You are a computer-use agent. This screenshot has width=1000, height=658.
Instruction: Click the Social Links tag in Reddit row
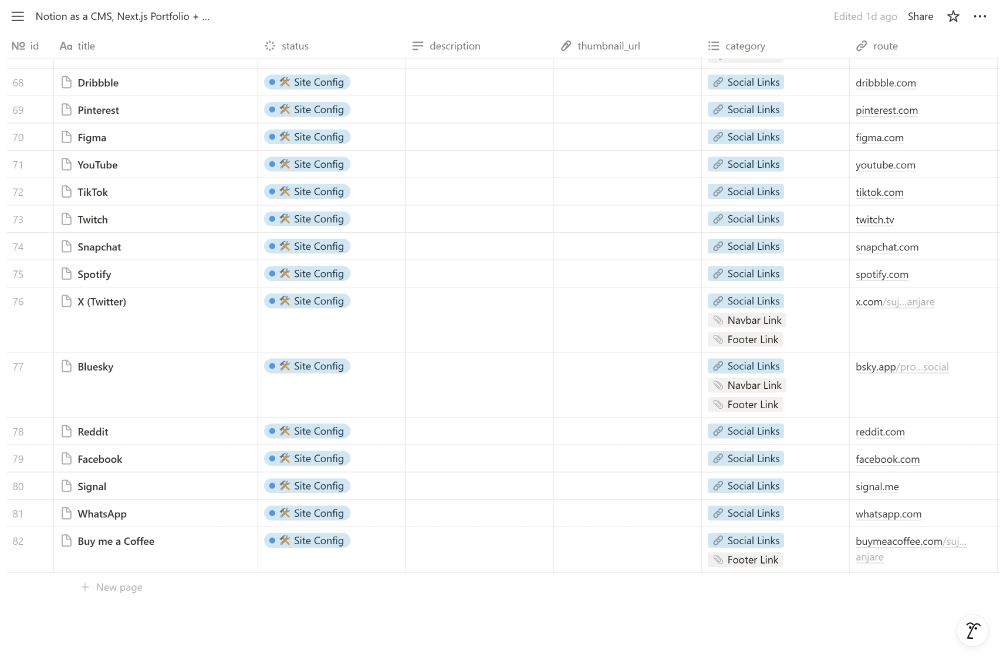[746, 432]
